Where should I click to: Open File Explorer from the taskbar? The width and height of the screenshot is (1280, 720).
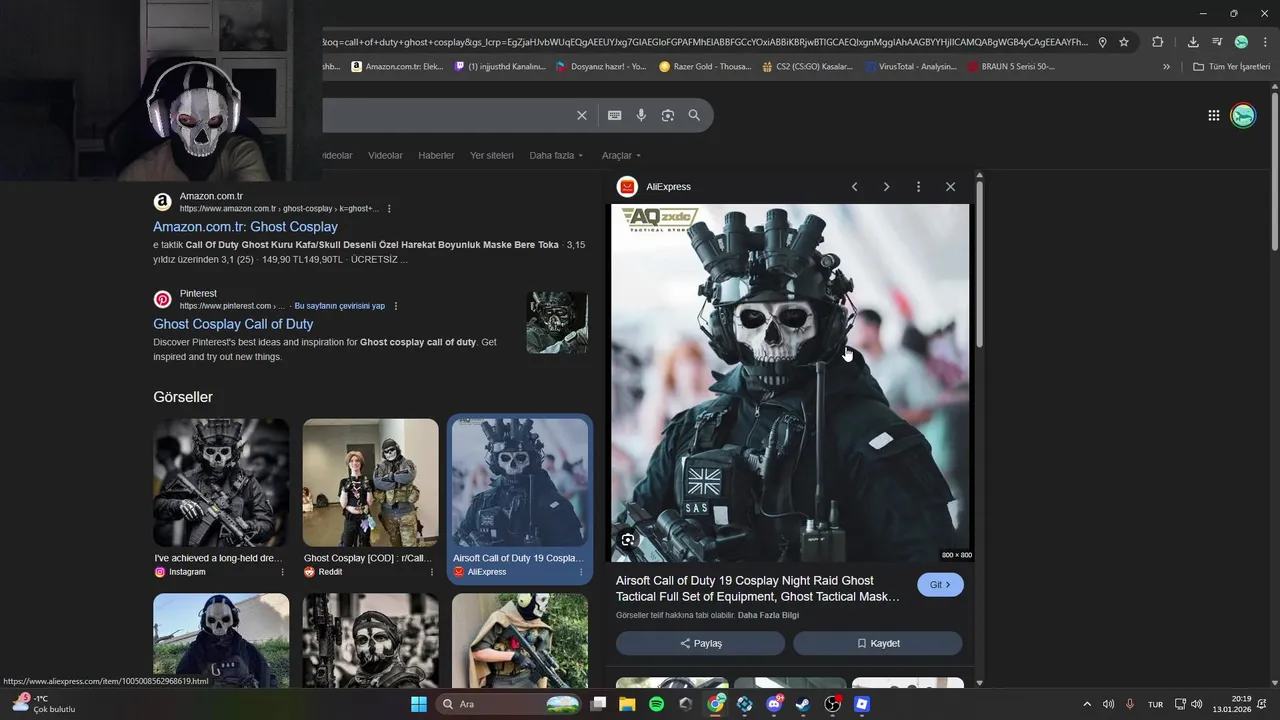pos(627,704)
